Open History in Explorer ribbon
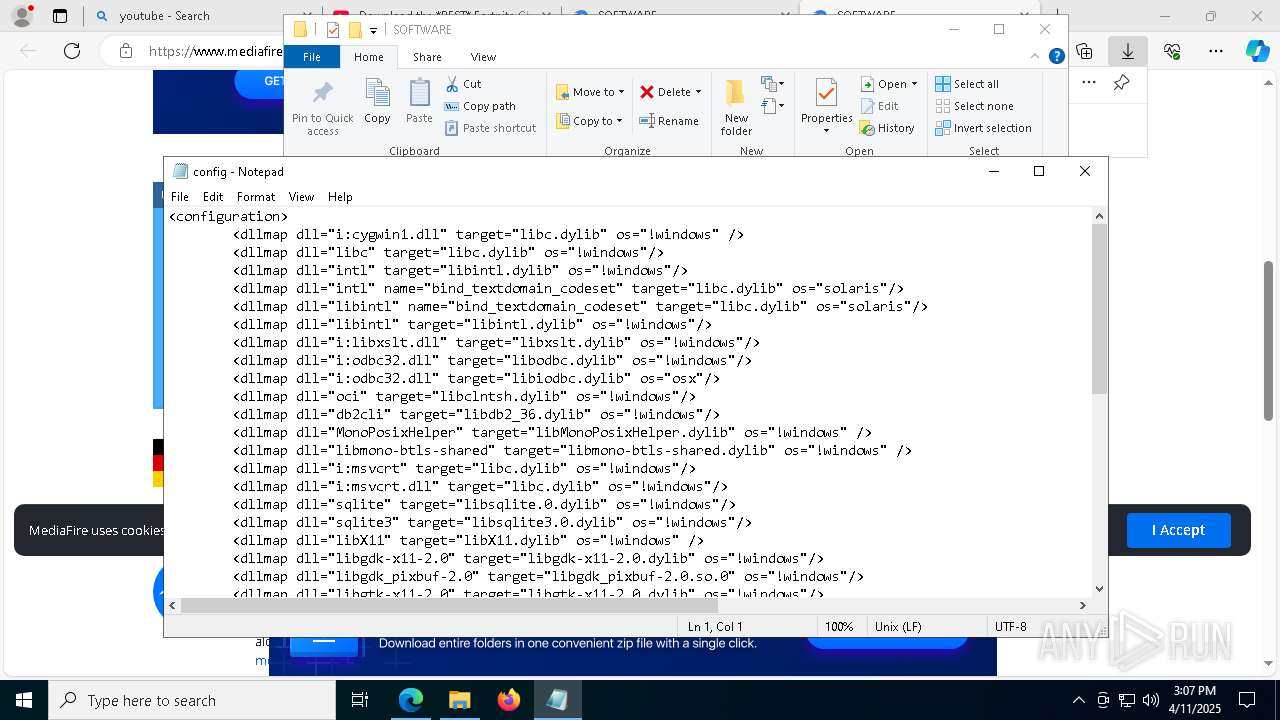The height and width of the screenshot is (720, 1280). (x=887, y=128)
